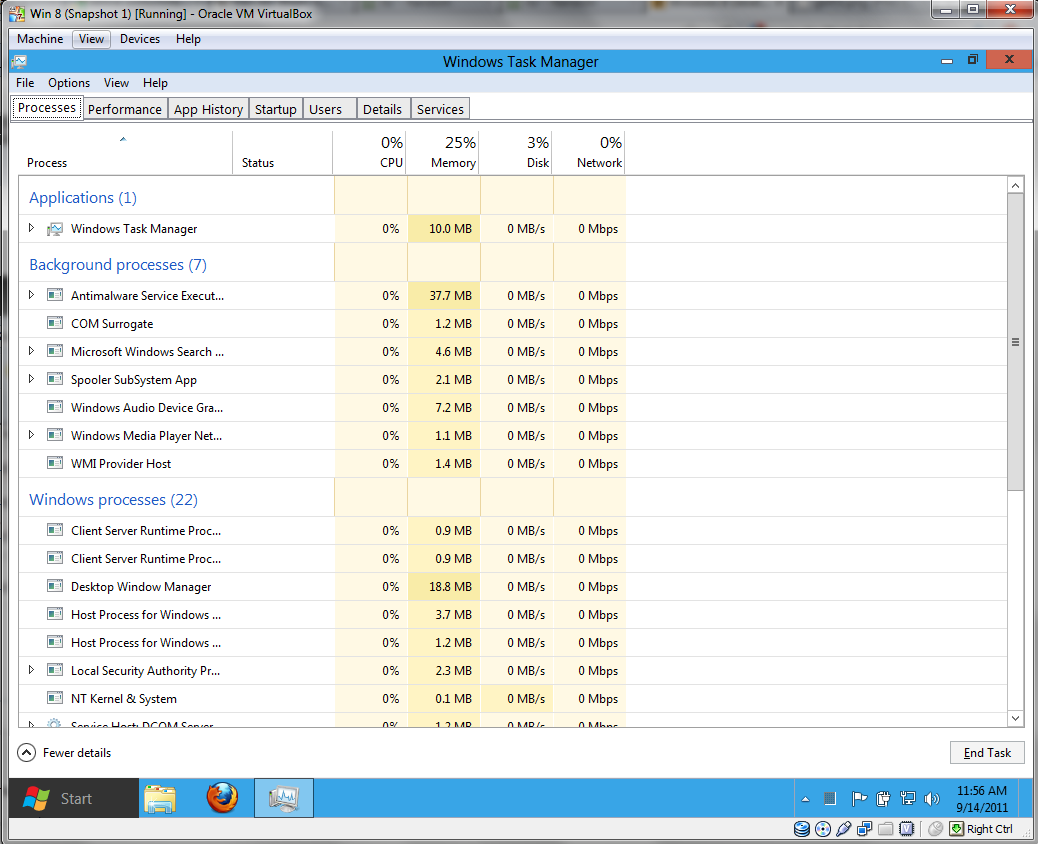Click the VirtualBox network status icon
Viewport: 1038px width, 844px height.
865,829
